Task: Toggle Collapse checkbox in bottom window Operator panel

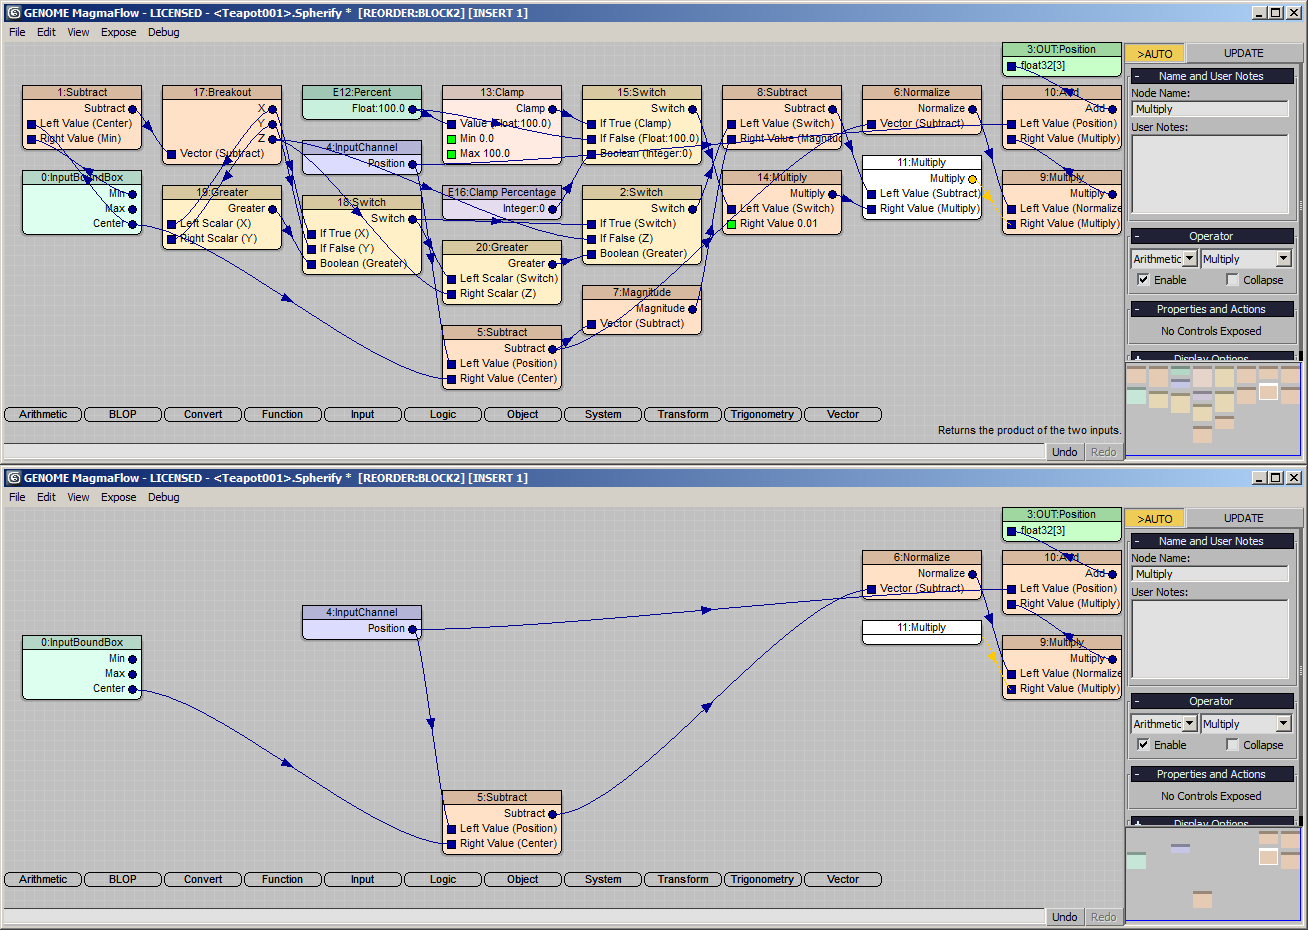Action: coord(1232,745)
